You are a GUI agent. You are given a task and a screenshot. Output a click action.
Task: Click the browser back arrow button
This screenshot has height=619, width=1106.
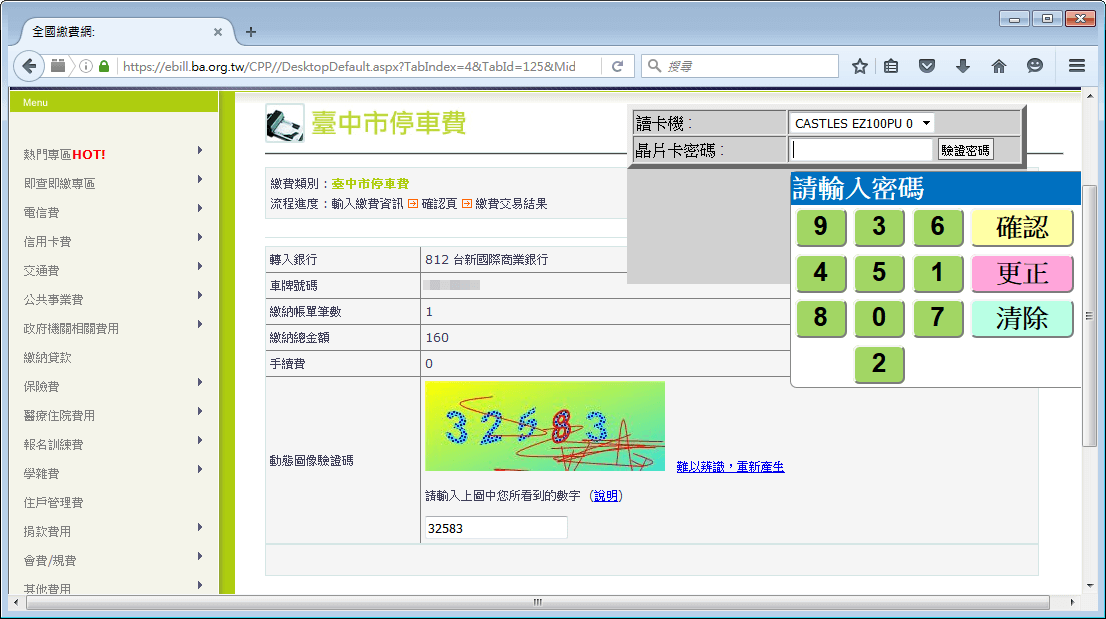tap(30, 66)
